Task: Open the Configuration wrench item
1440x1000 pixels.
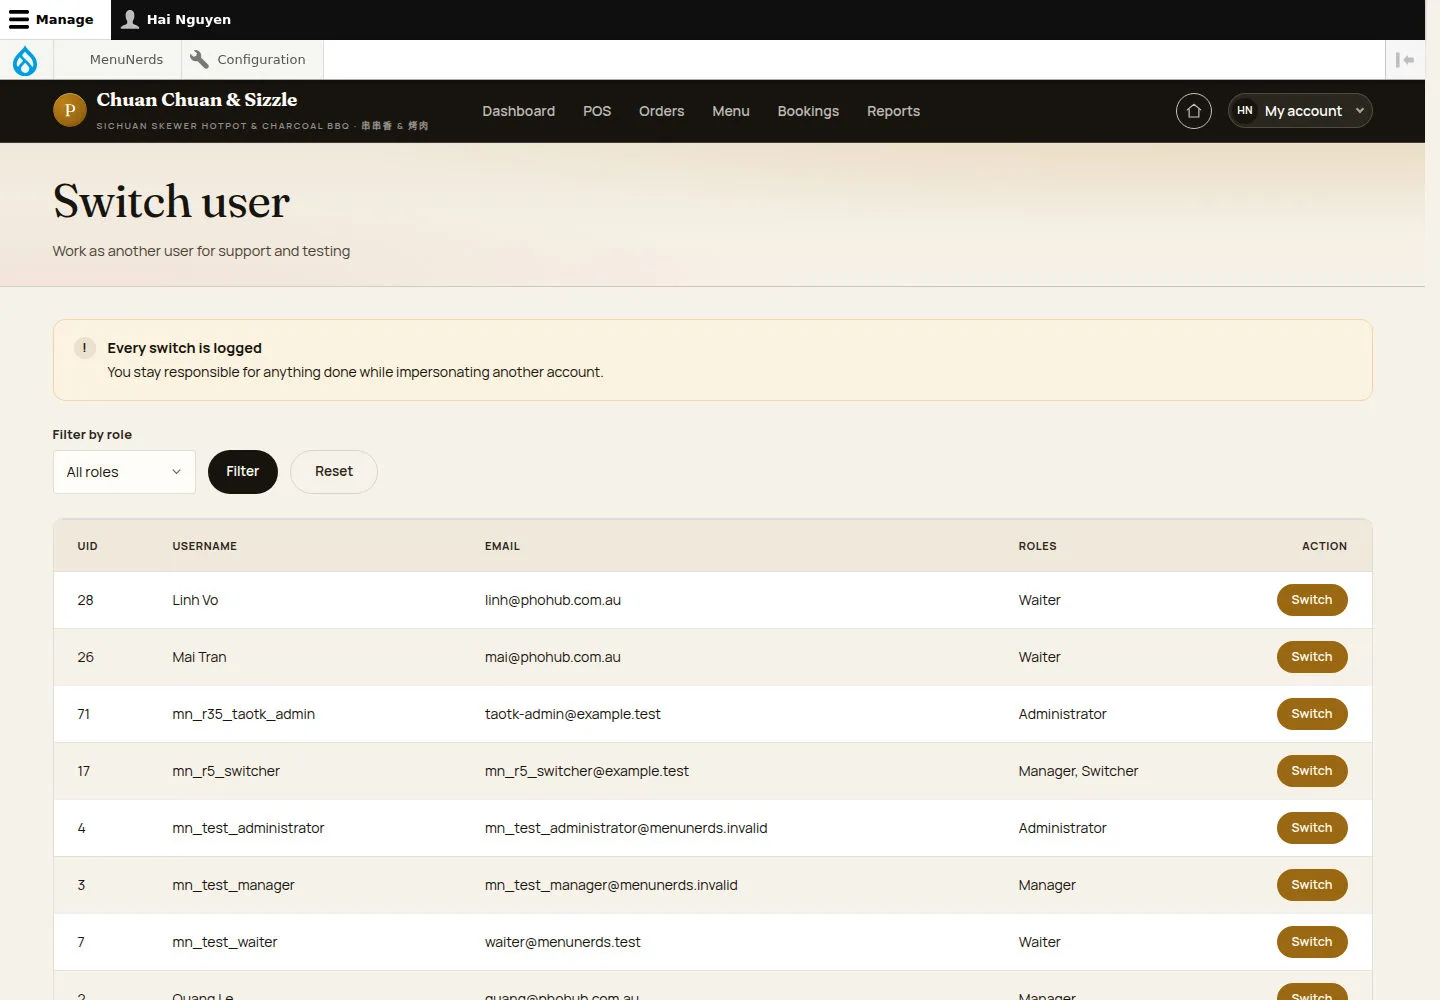Action: tap(252, 60)
